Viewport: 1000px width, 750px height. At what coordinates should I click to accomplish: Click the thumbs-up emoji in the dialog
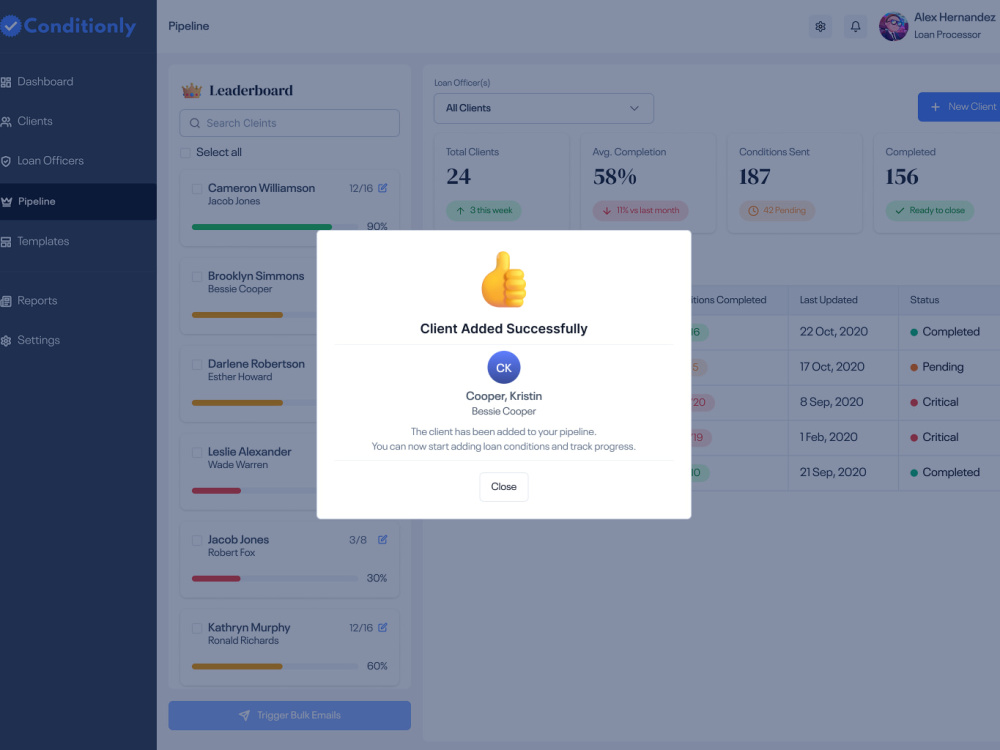point(504,279)
